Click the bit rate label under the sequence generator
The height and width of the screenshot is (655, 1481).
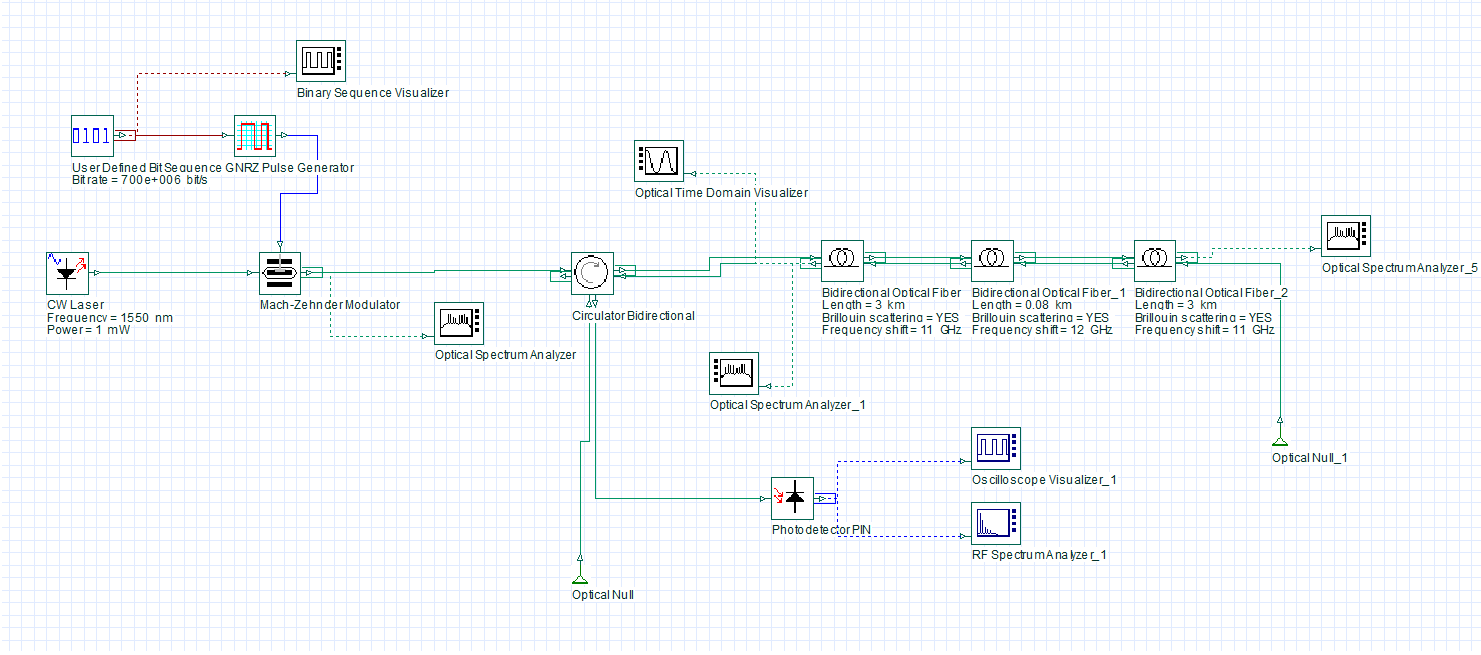138,181
